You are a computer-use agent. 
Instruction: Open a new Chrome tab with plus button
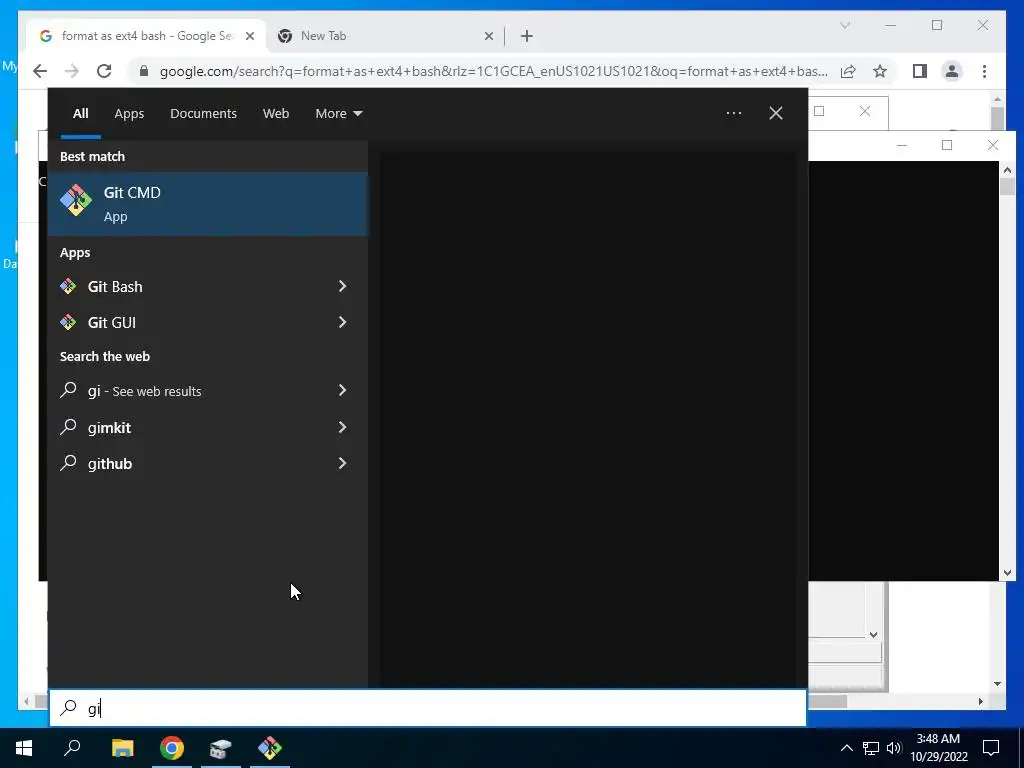(x=527, y=37)
